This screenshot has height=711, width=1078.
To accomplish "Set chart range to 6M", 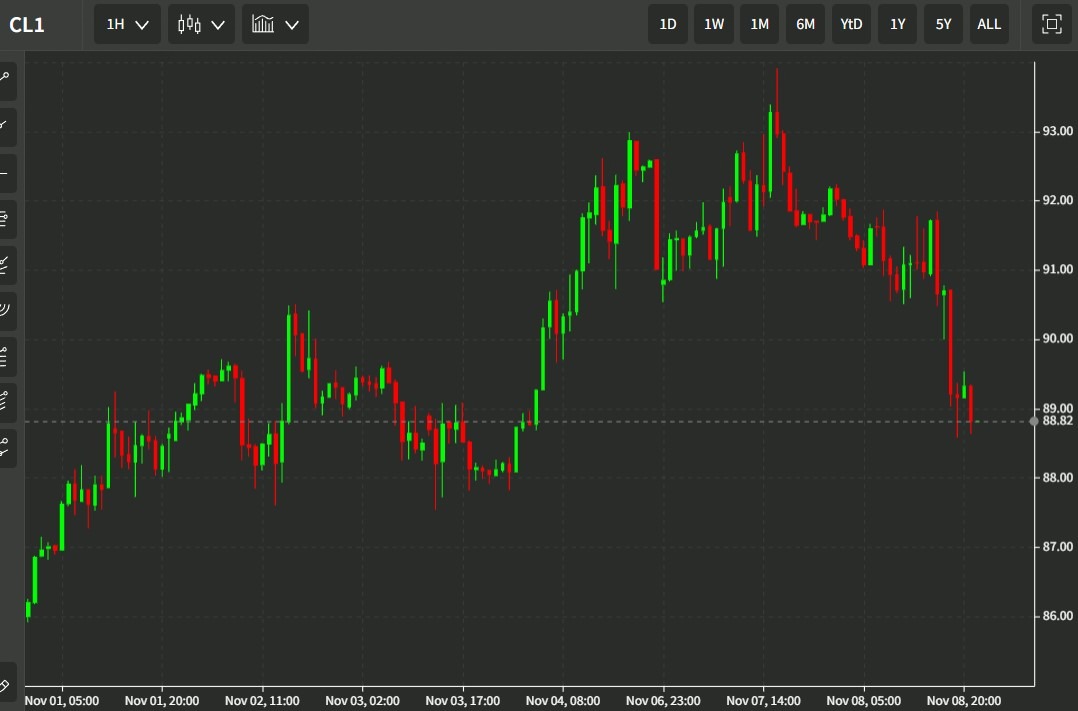I will coord(805,24).
